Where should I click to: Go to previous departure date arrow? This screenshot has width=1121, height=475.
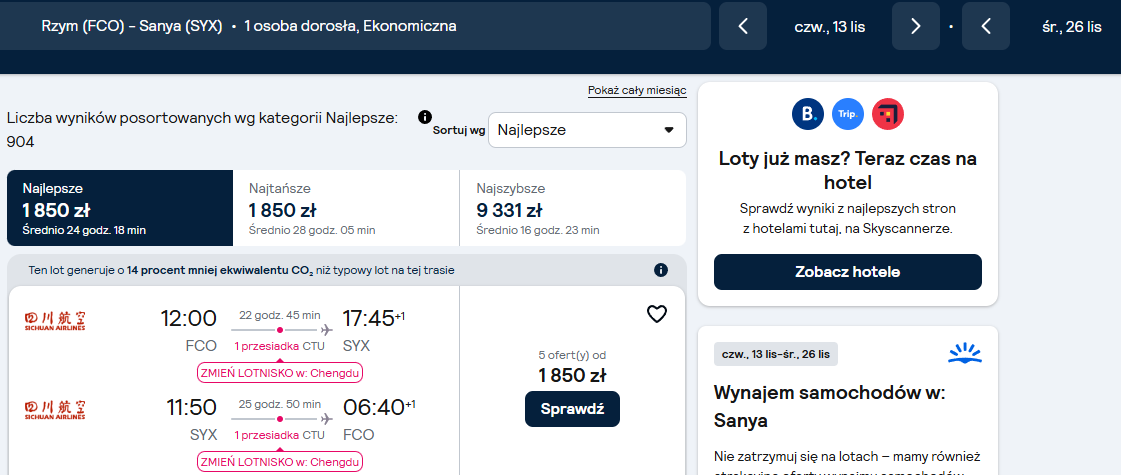point(743,26)
